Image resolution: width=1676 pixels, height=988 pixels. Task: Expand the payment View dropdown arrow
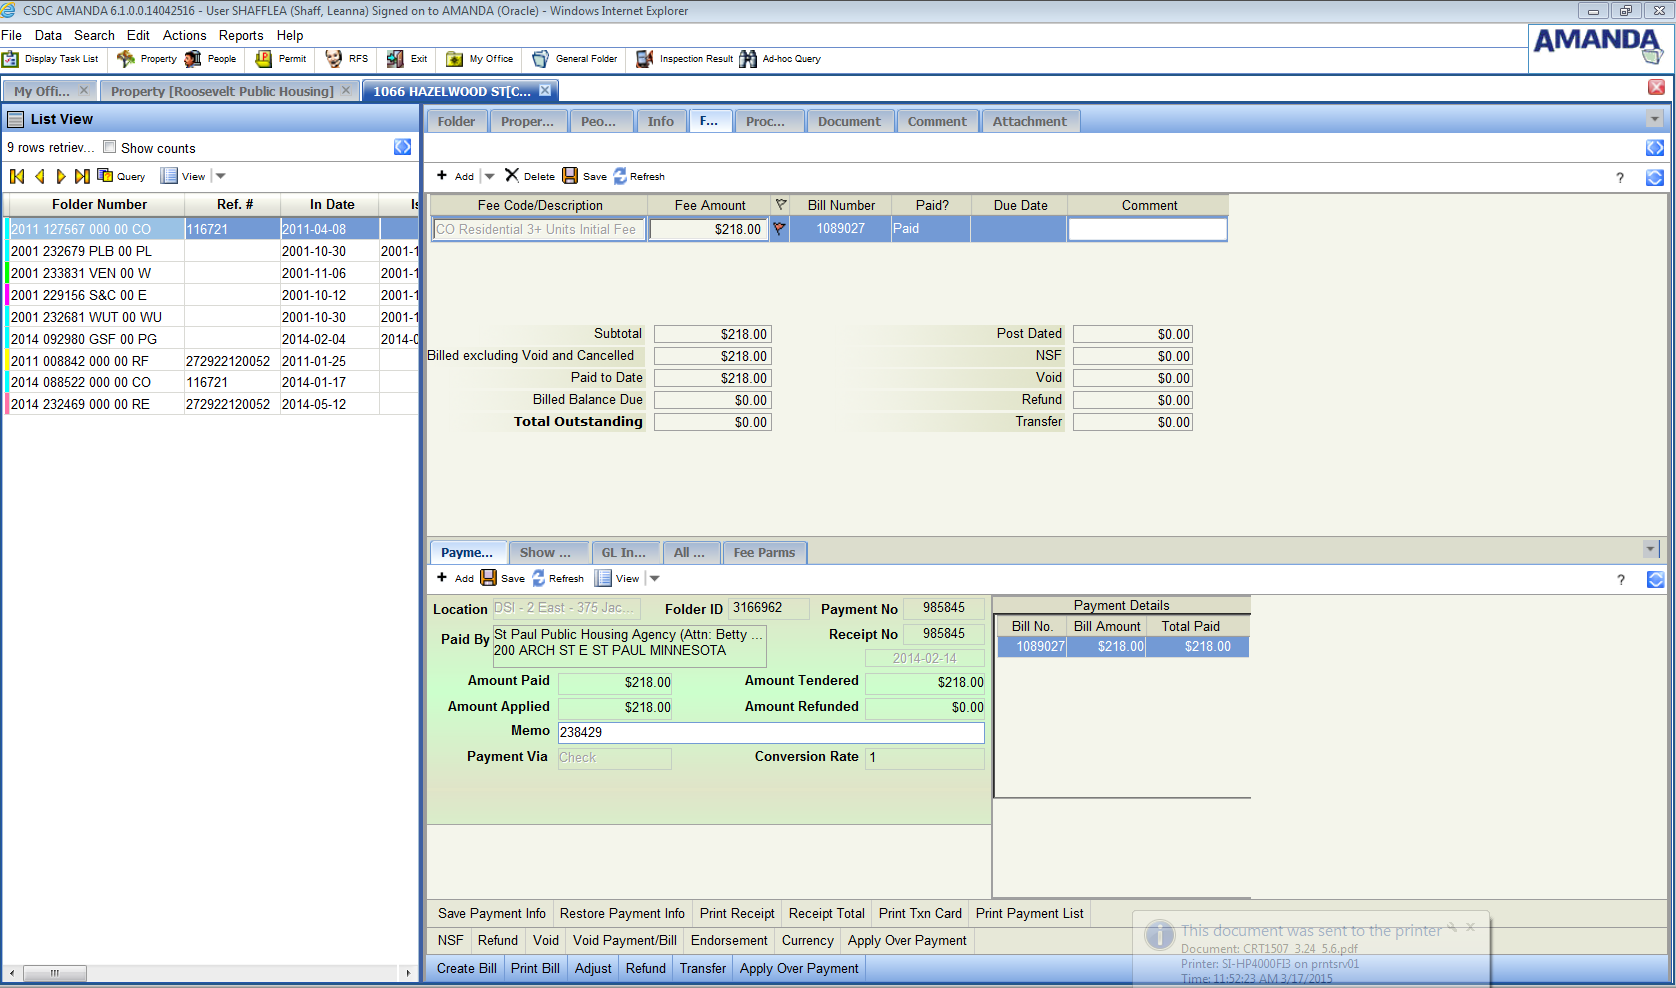[x=655, y=578]
